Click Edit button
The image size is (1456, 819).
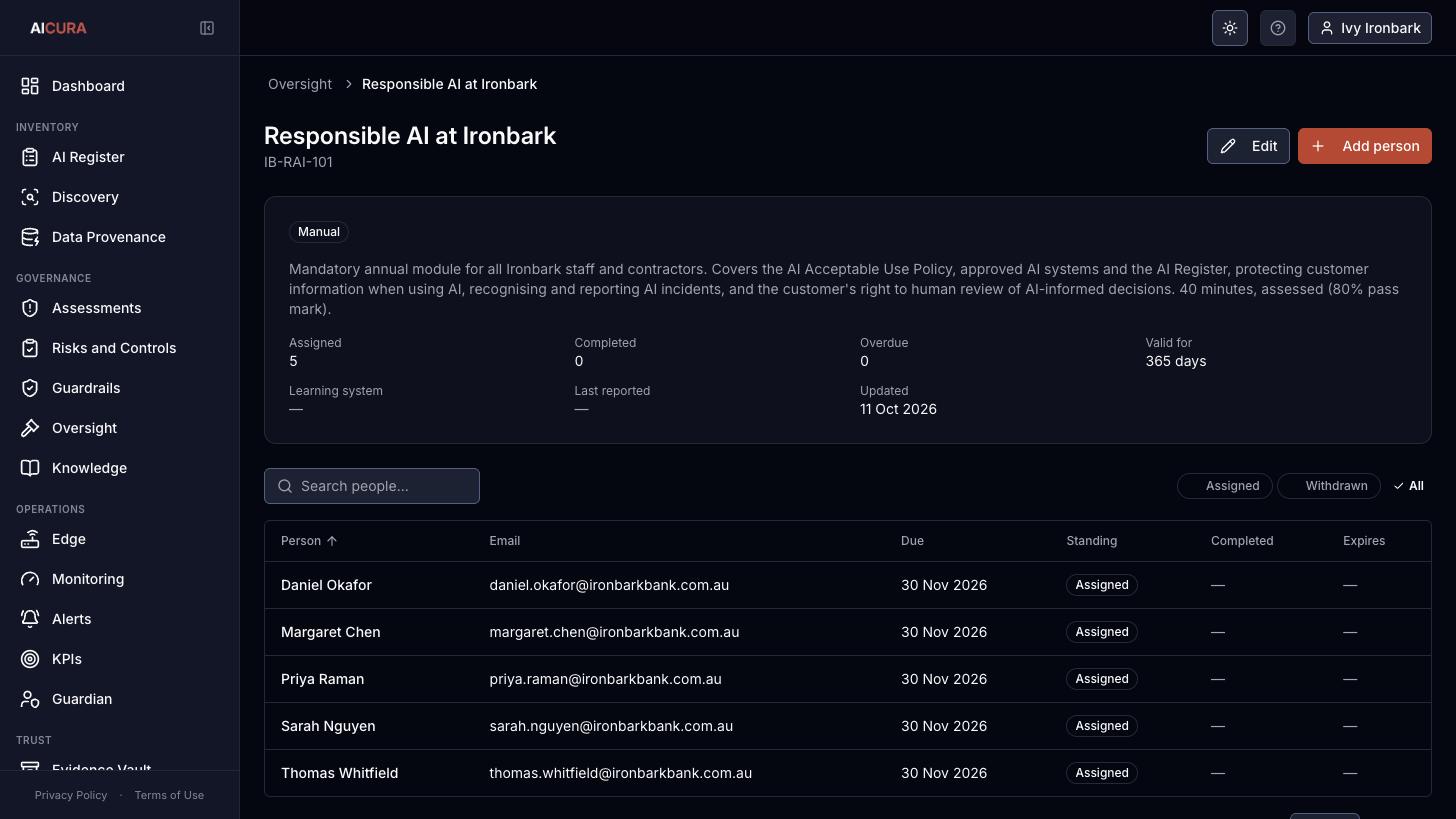(1248, 146)
